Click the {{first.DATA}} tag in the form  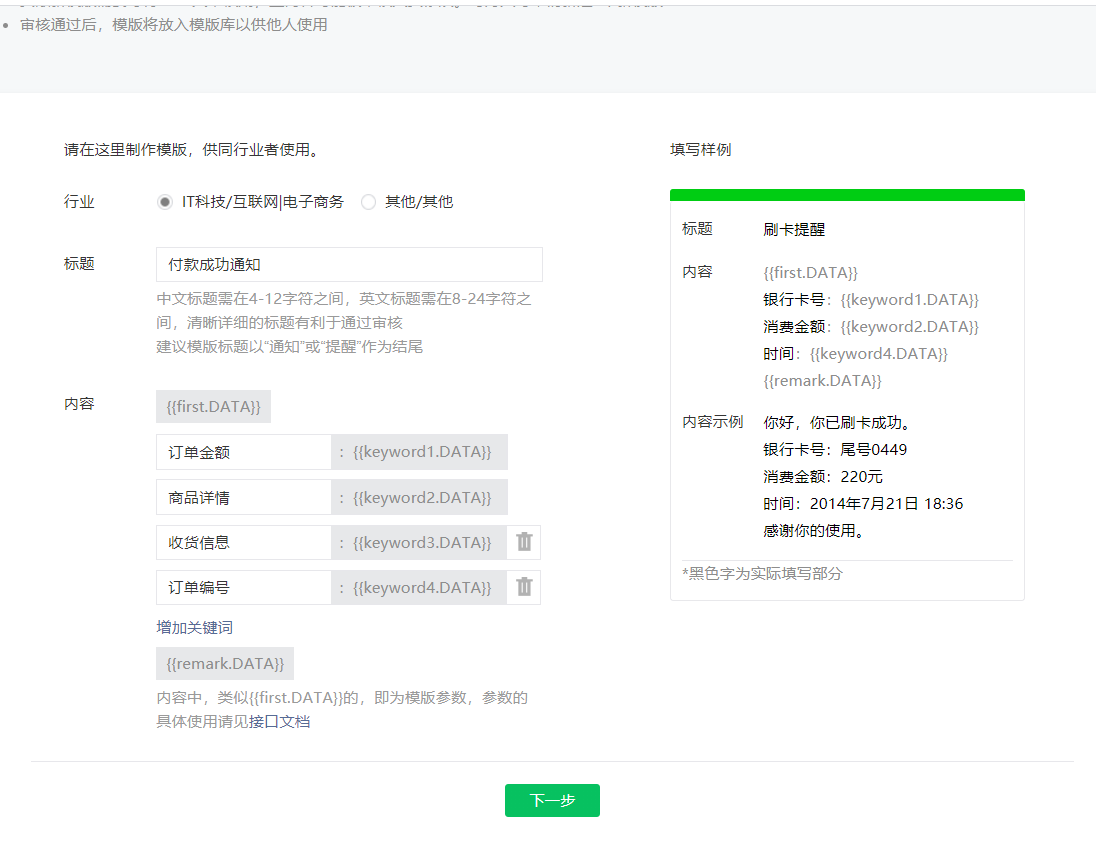pos(213,407)
